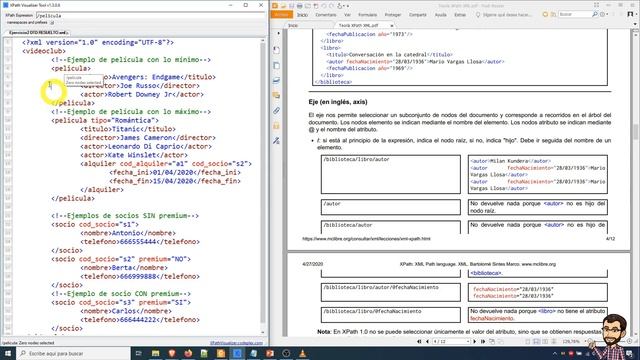Click the alquiler cod_alquiler="a1" line
This screenshot has width=640, height=360.
(x=166, y=164)
